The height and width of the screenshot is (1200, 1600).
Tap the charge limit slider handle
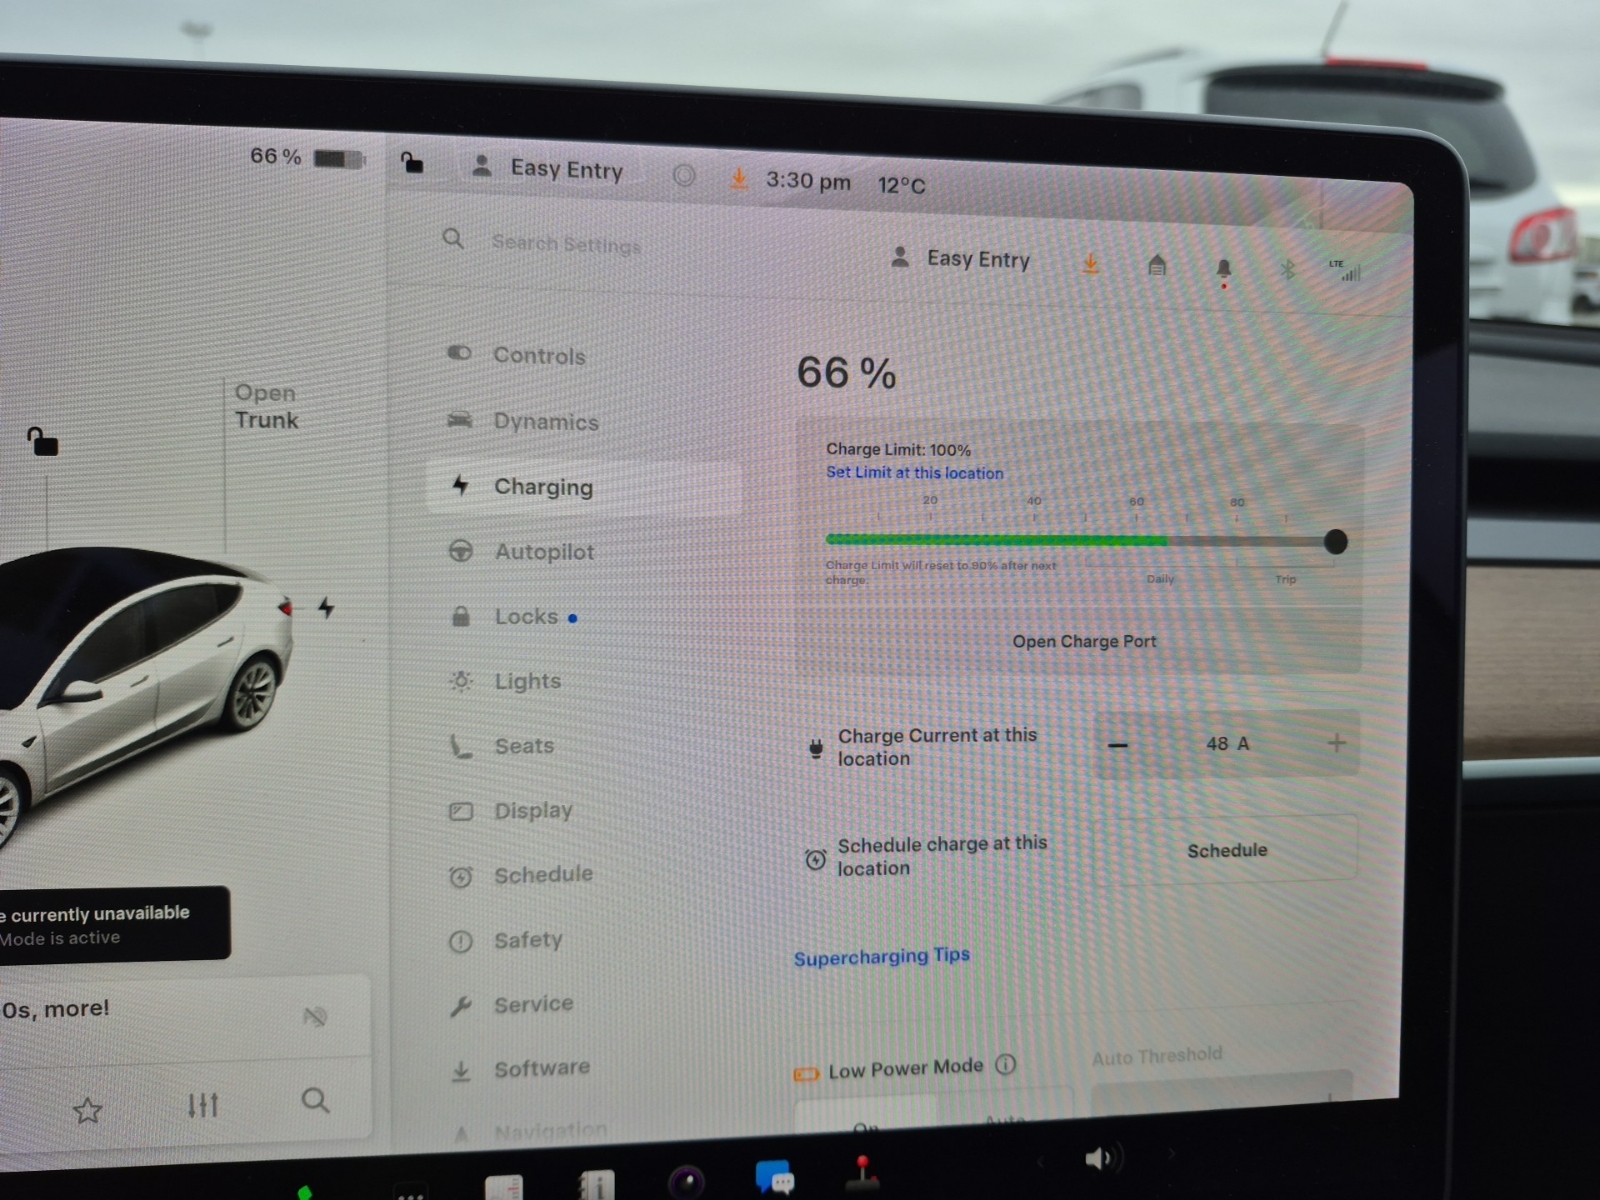point(1335,542)
